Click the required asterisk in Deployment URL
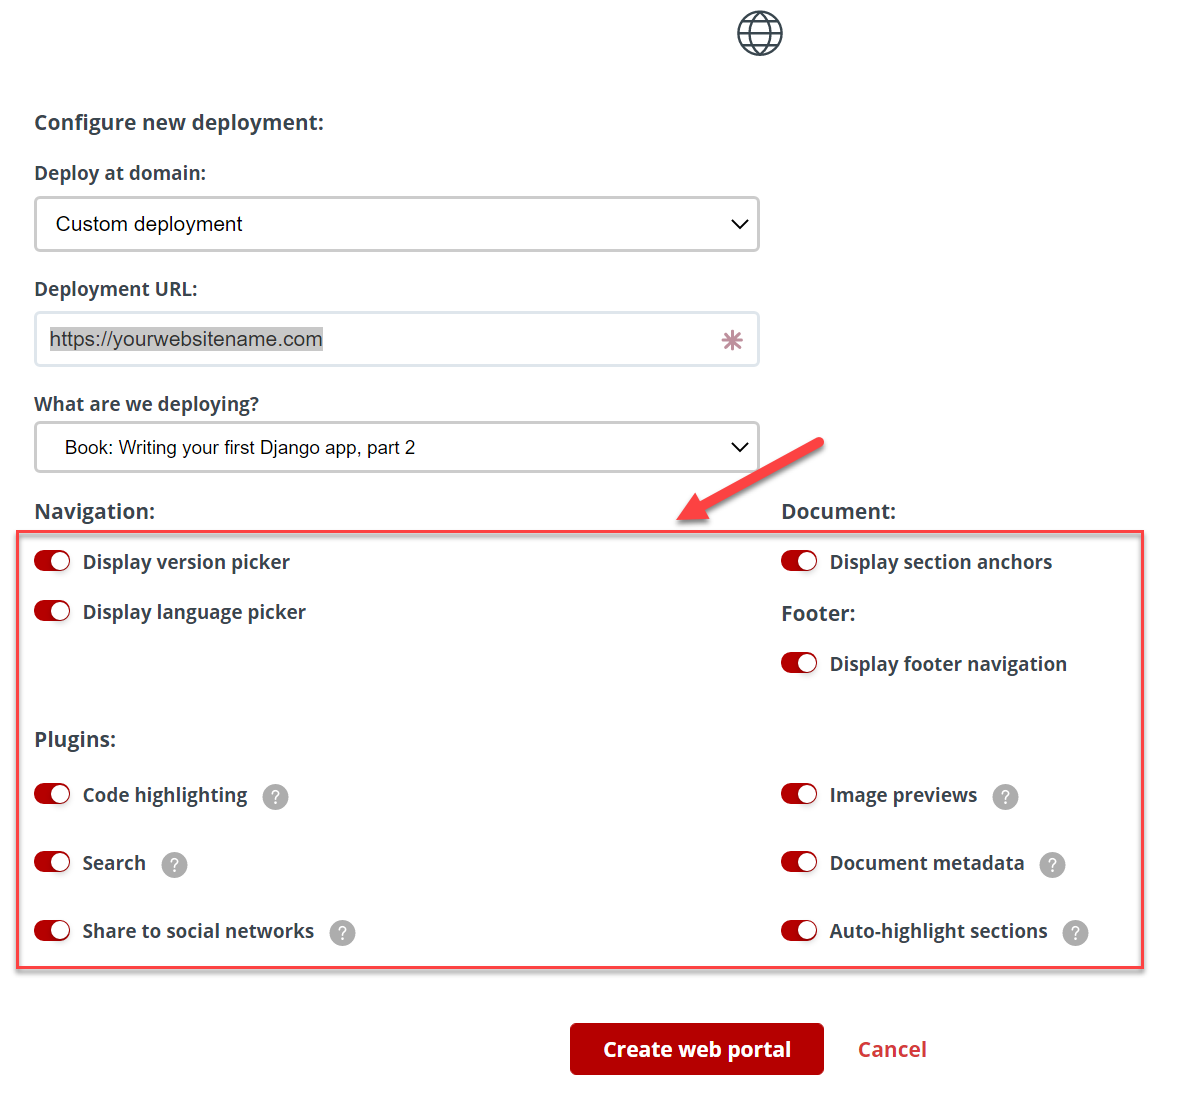The height and width of the screenshot is (1105, 1182). 732,340
